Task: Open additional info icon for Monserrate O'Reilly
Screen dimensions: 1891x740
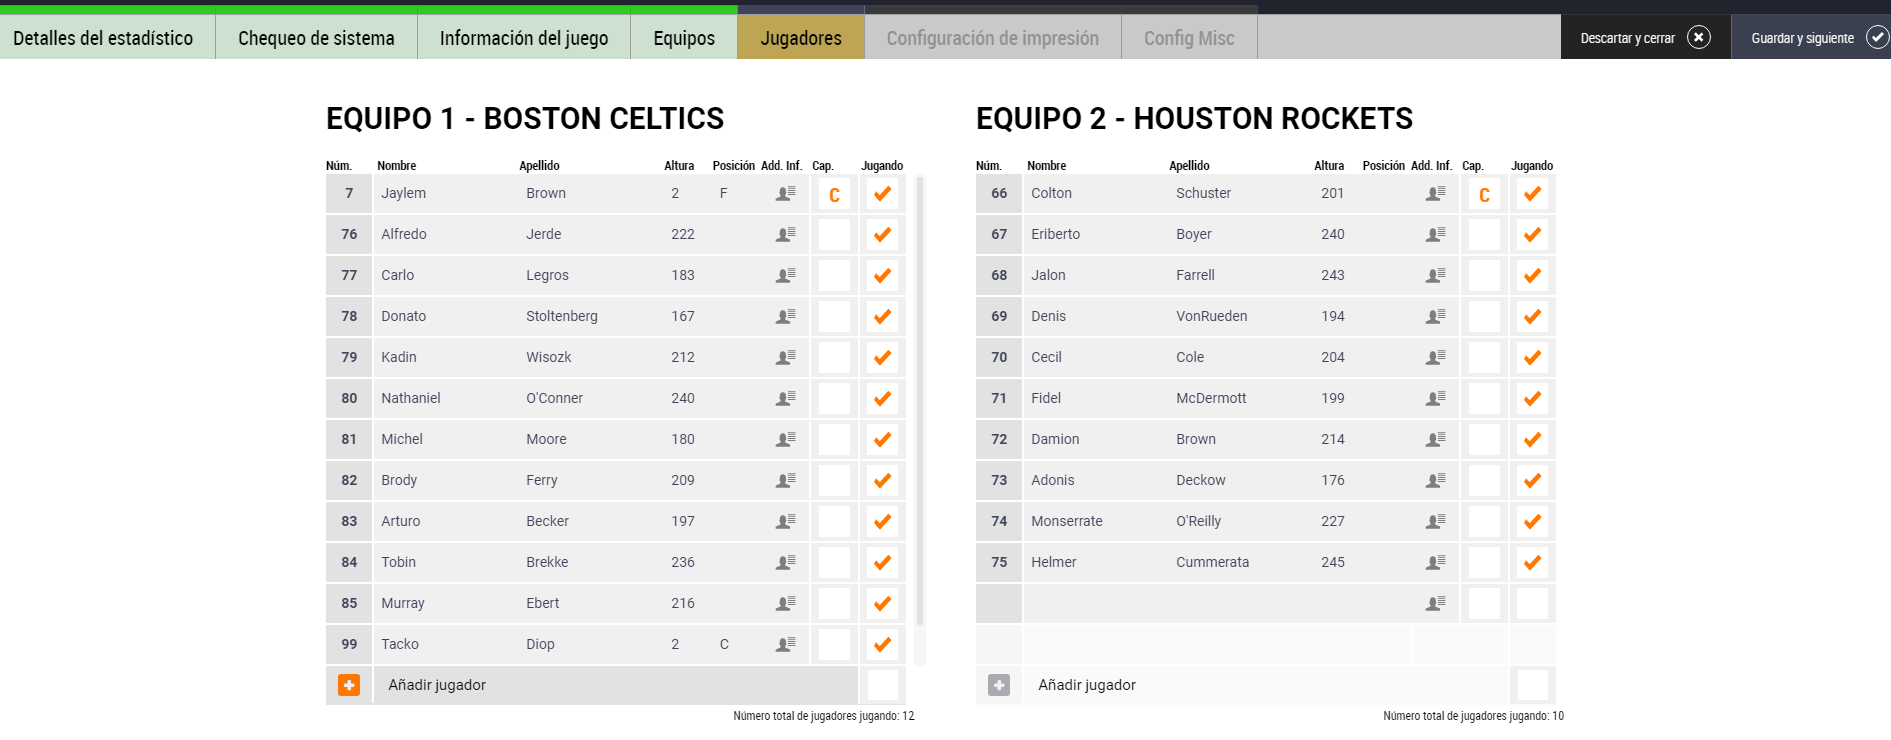Action: click(1436, 521)
